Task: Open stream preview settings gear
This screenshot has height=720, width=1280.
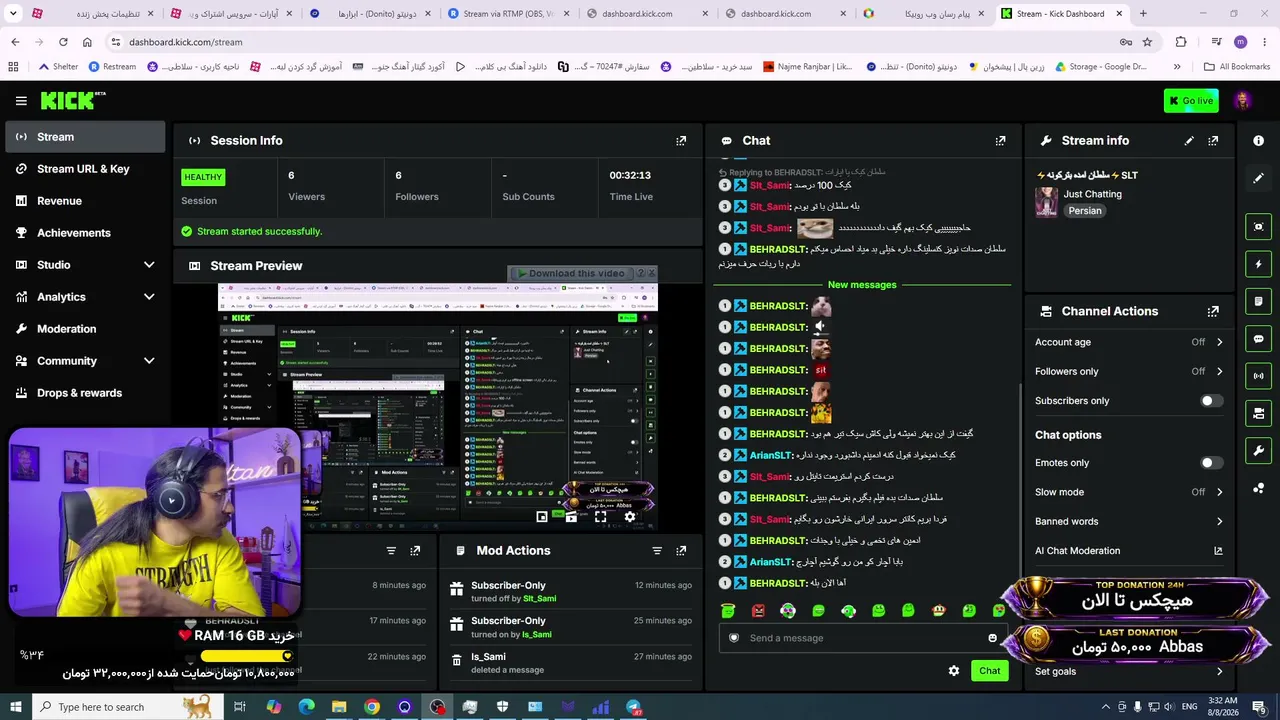Action: 629,517
